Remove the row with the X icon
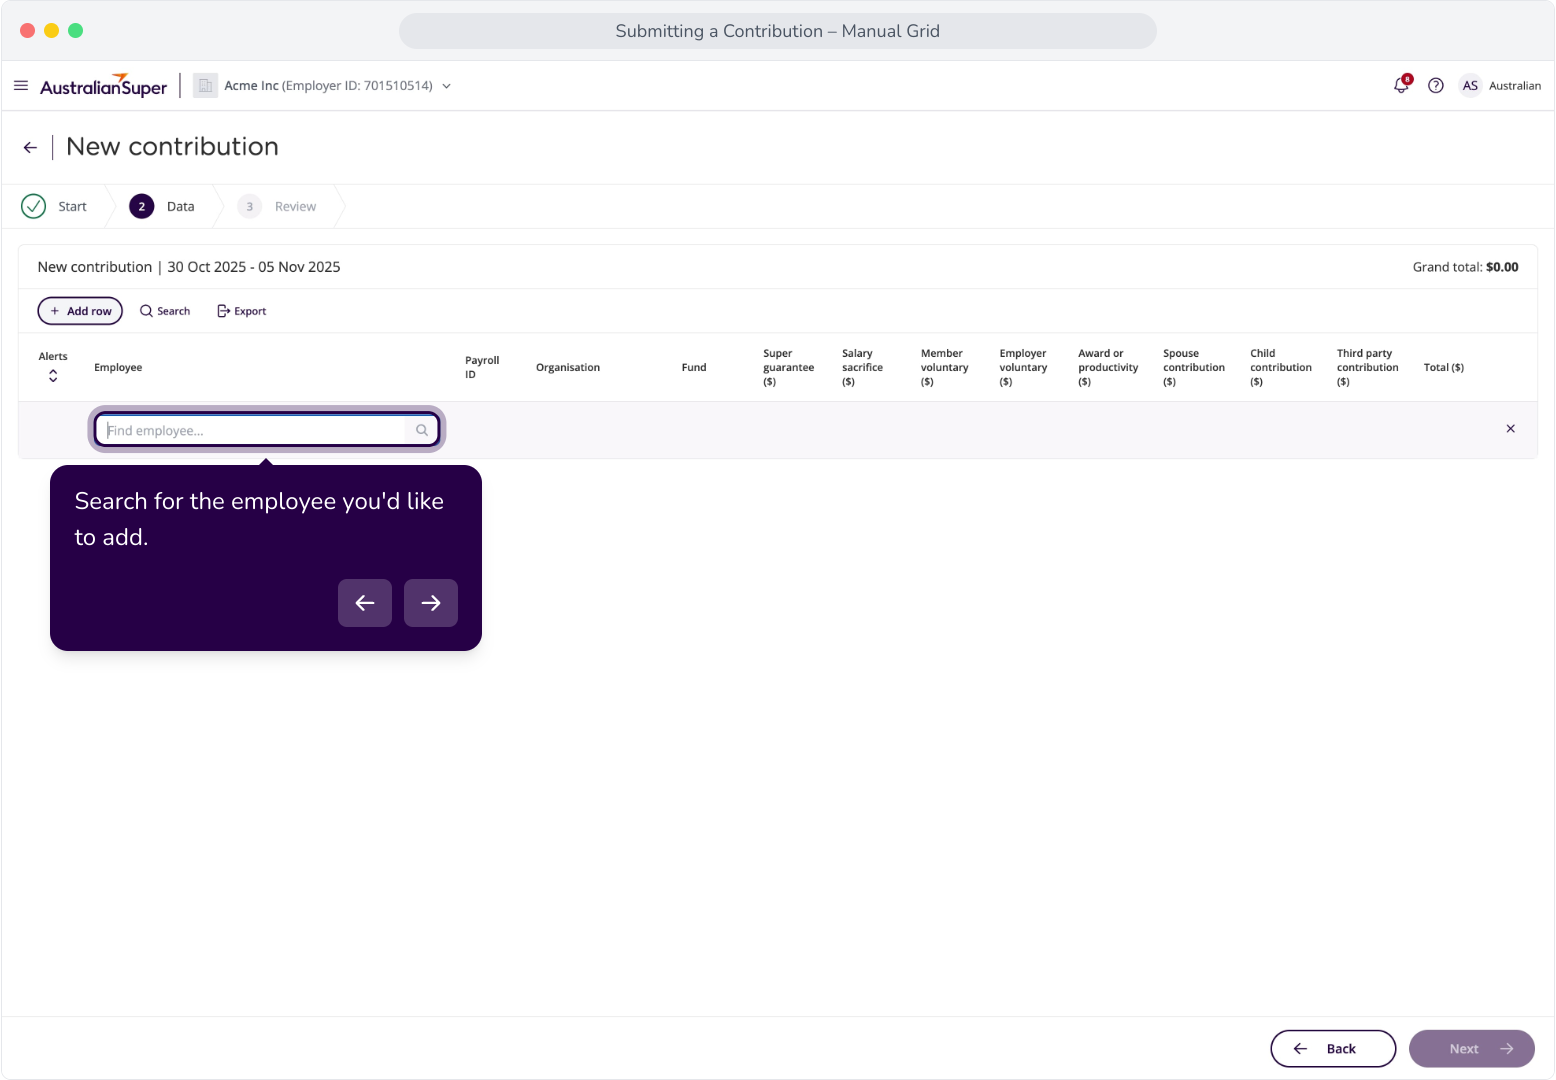Viewport: 1556px width, 1080px height. pos(1510,429)
